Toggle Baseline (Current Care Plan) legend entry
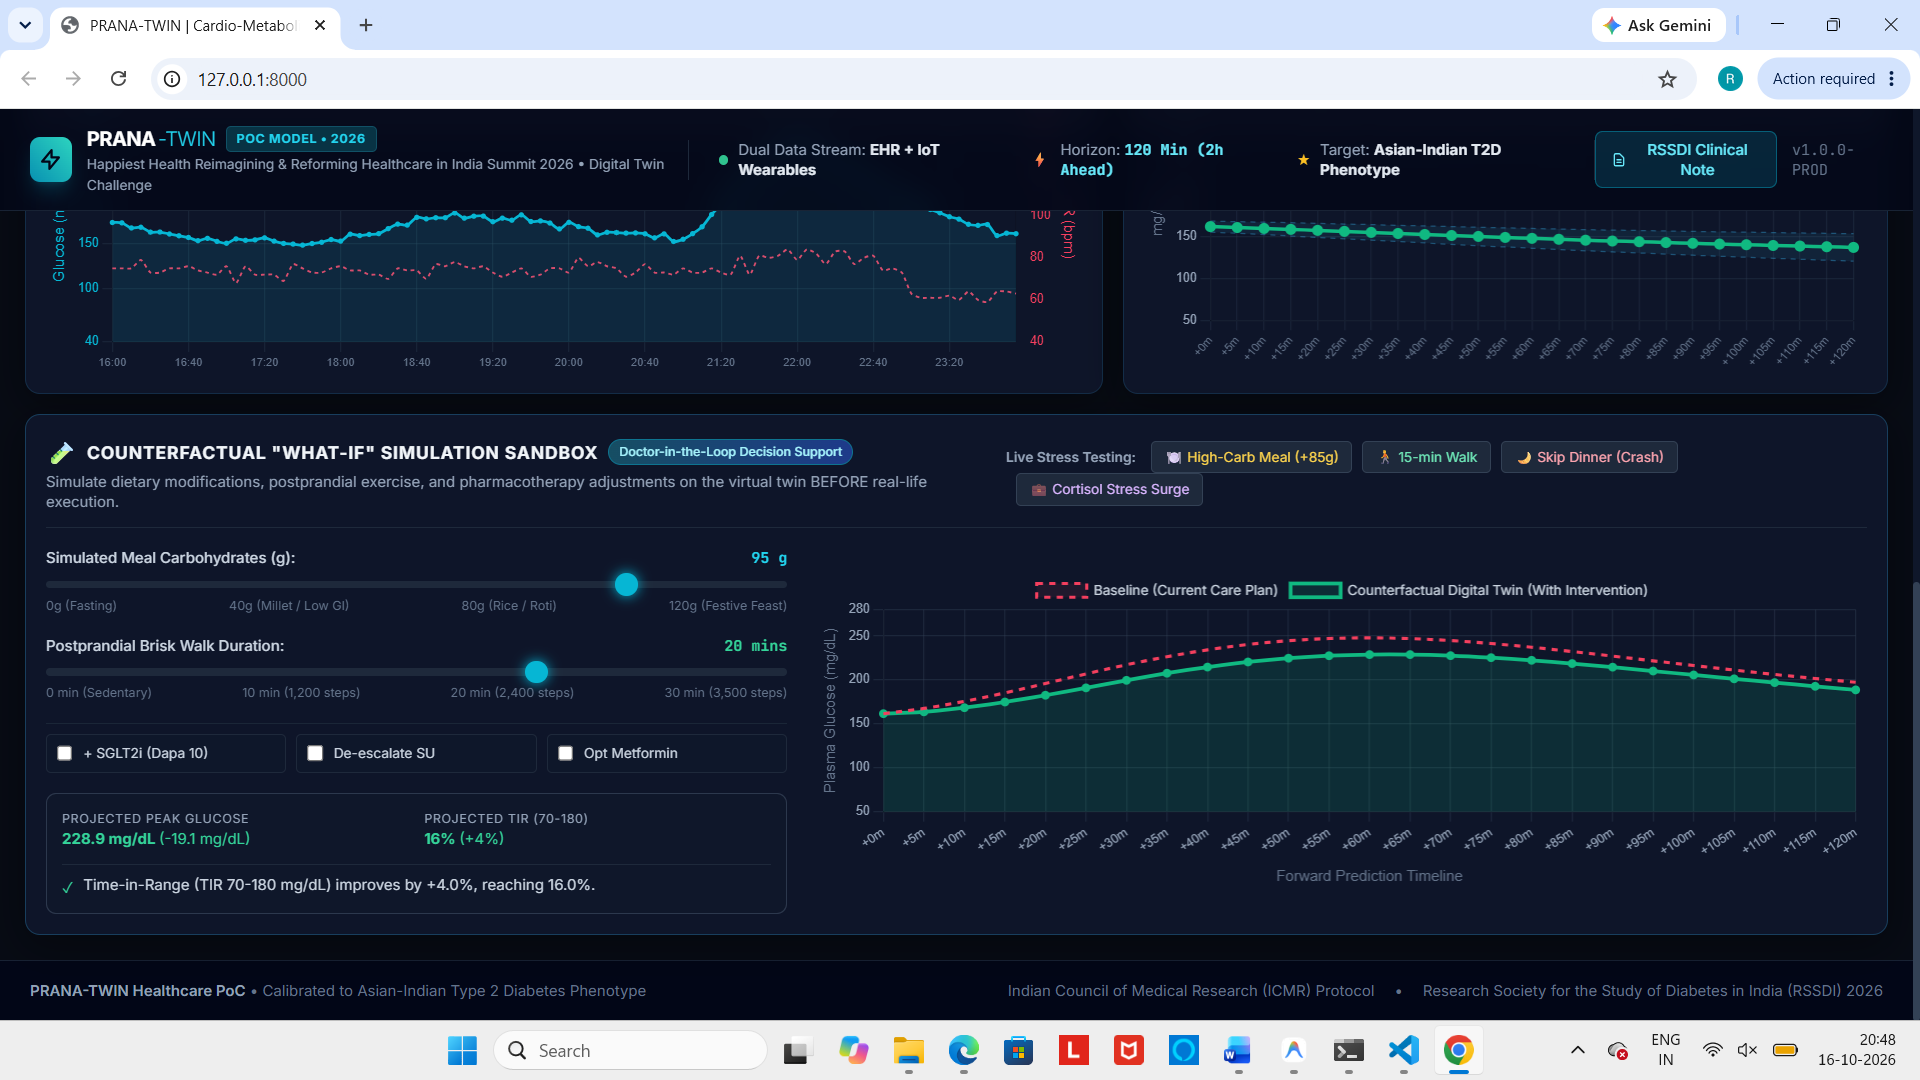 click(1156, 590)
